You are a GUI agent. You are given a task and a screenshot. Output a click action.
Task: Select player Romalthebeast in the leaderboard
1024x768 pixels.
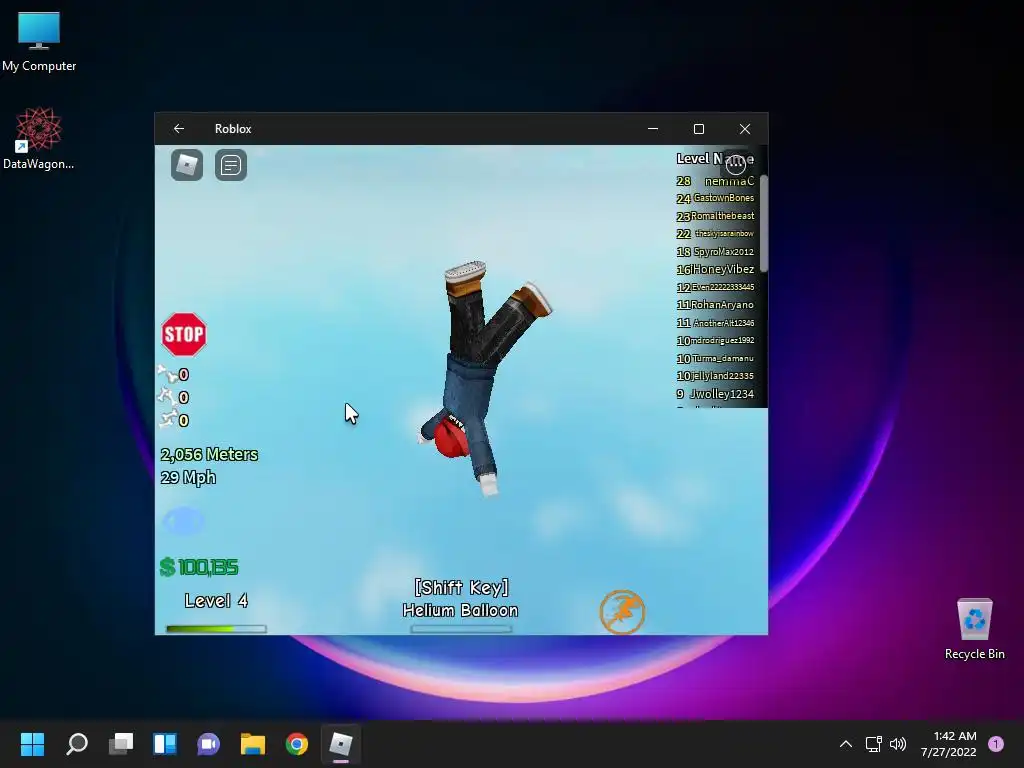click(x=722, y=216)
